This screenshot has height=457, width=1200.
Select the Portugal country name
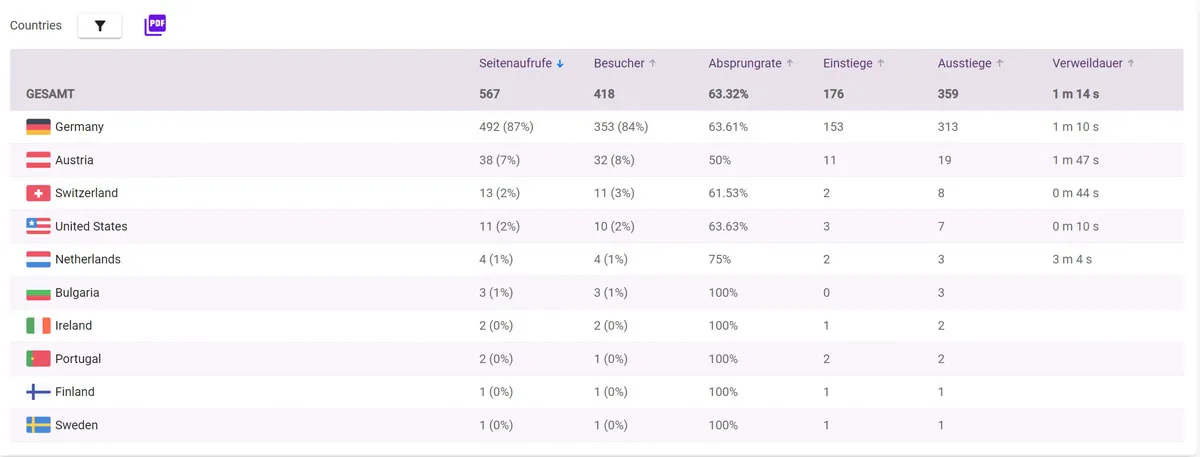tap(78, 359)
